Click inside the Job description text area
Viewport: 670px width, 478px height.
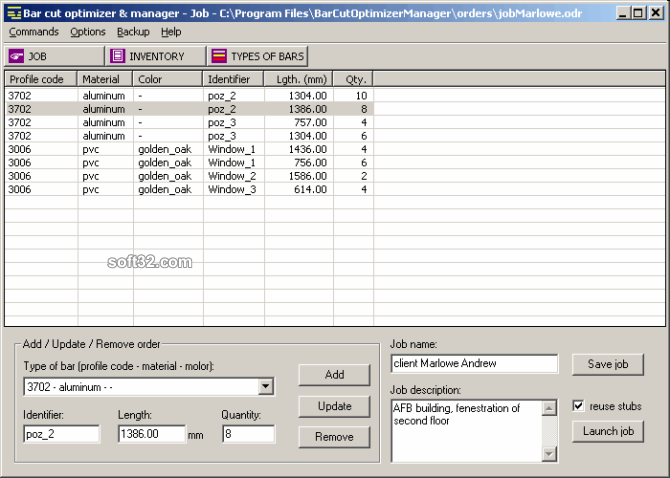pyautogui.click(x=467, y=431)
